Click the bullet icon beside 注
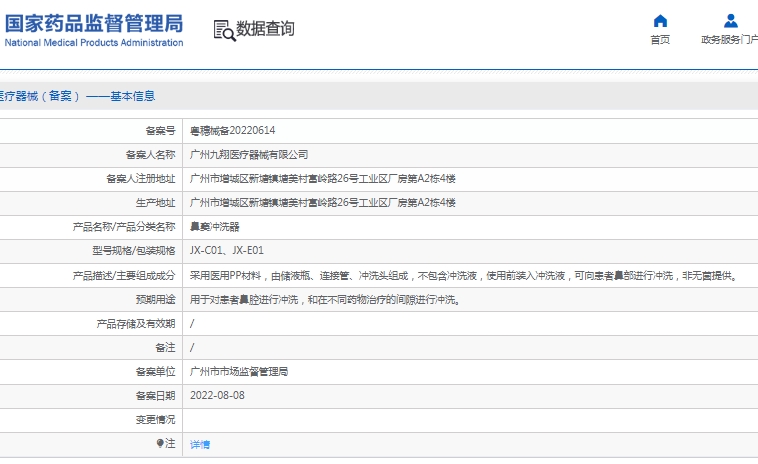758x464 pixels. point(160,443)
